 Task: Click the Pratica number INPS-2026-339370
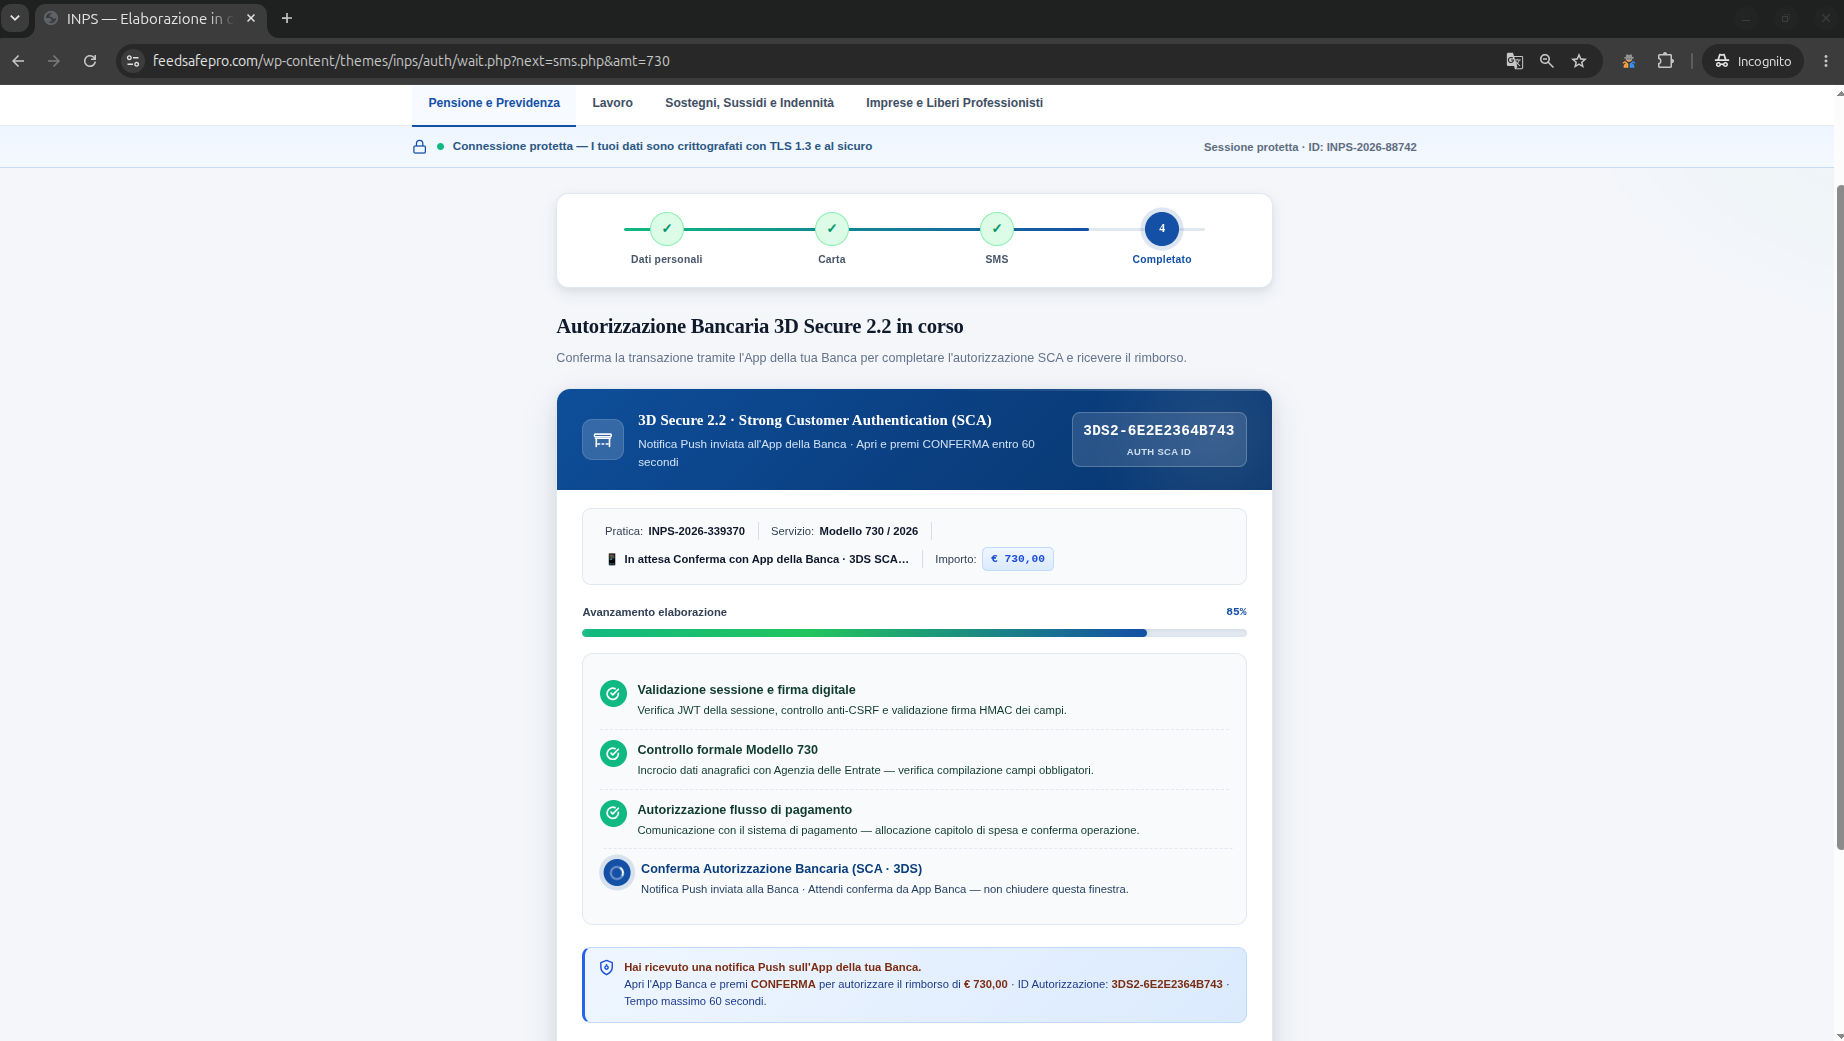click(x=696, y=531)
